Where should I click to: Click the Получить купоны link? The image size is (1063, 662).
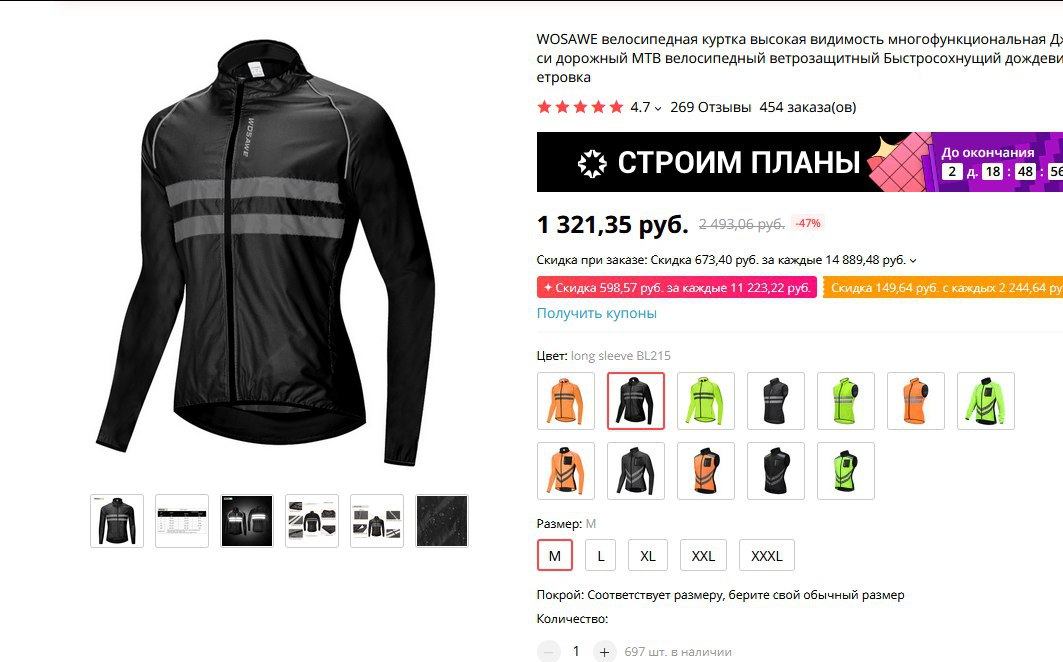[x=597, y=313]
